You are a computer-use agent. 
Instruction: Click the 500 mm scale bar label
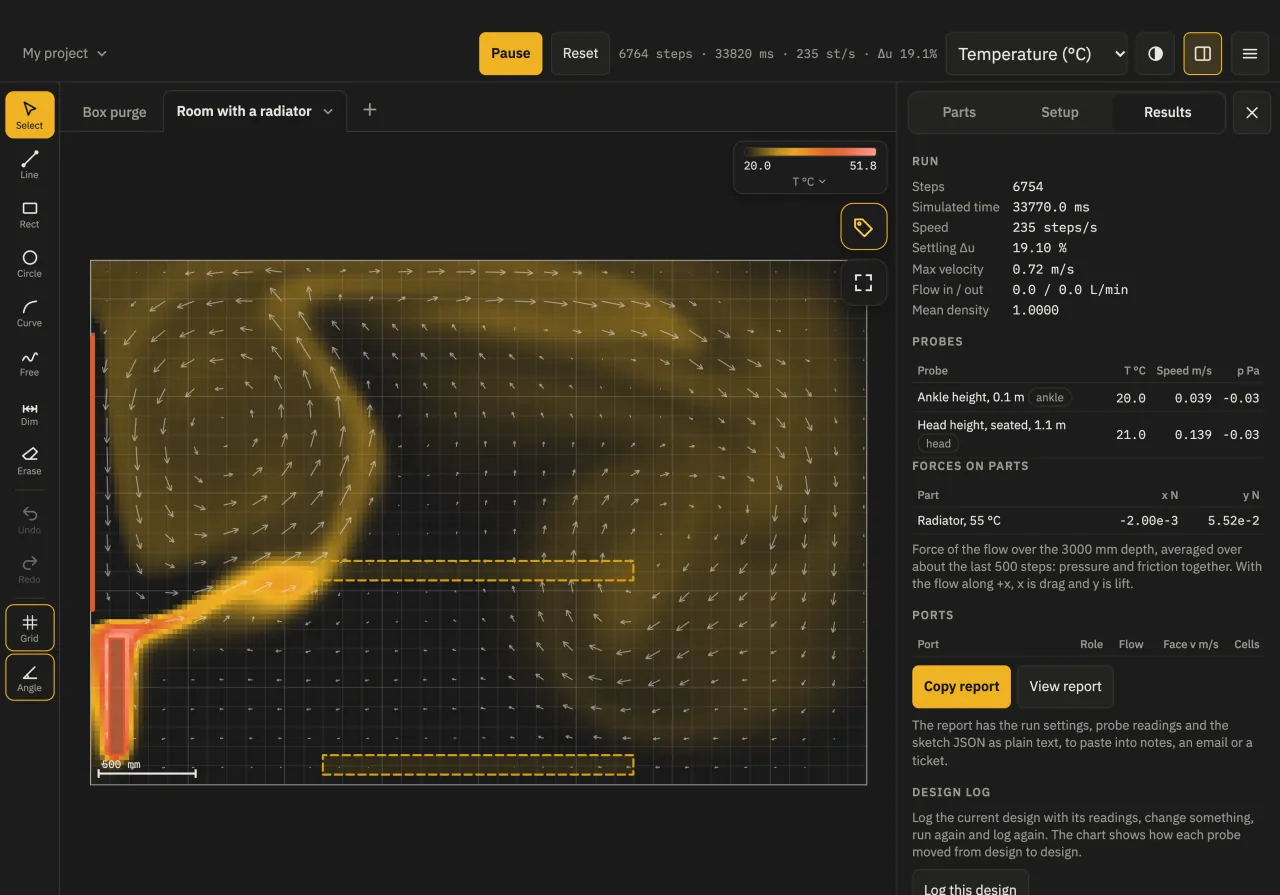(121, 764)
